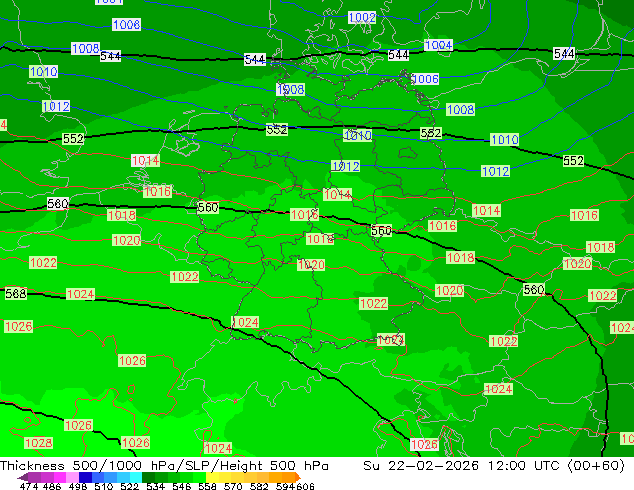Click the 582 value on the legend scale
This screenshot has height=490, width=634.
point(259,486)
